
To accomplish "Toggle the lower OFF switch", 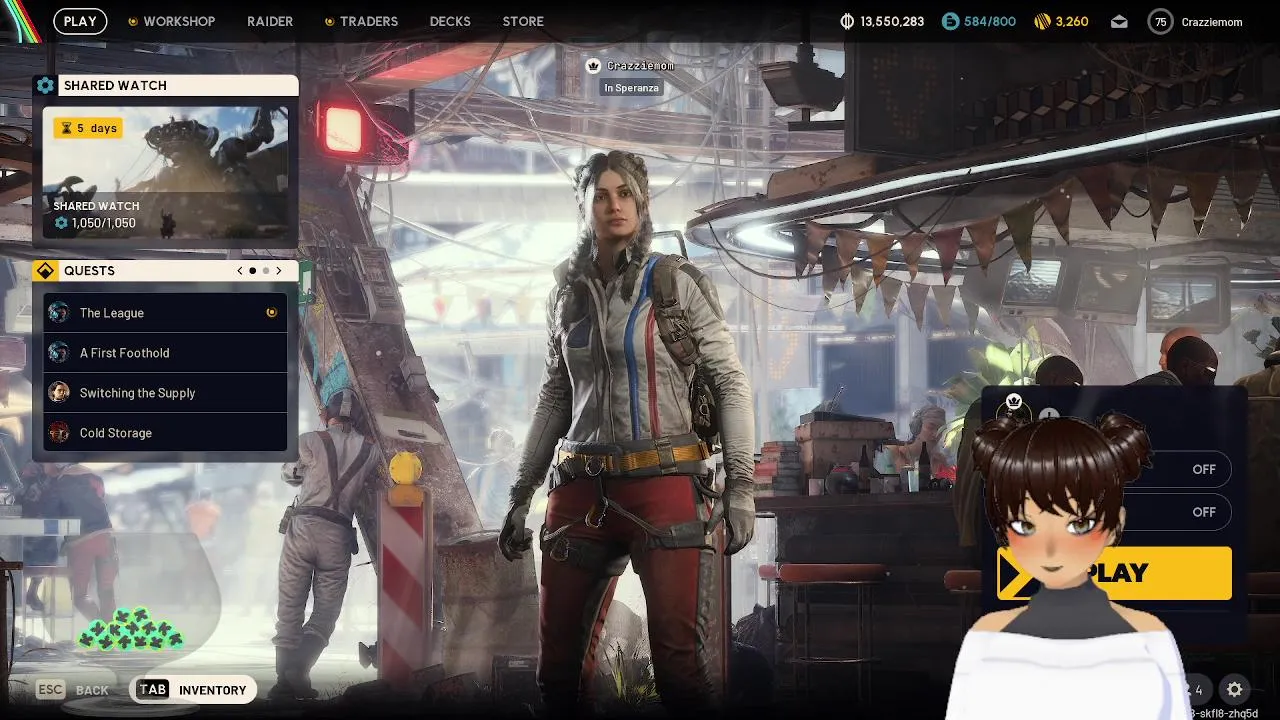I will [x=1204, y=512].
